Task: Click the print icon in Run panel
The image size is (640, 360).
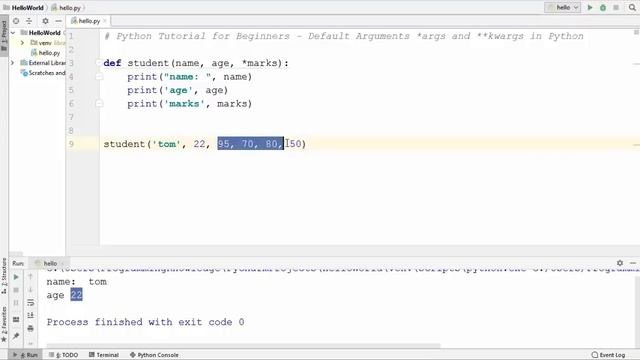Action: (31, 329)
